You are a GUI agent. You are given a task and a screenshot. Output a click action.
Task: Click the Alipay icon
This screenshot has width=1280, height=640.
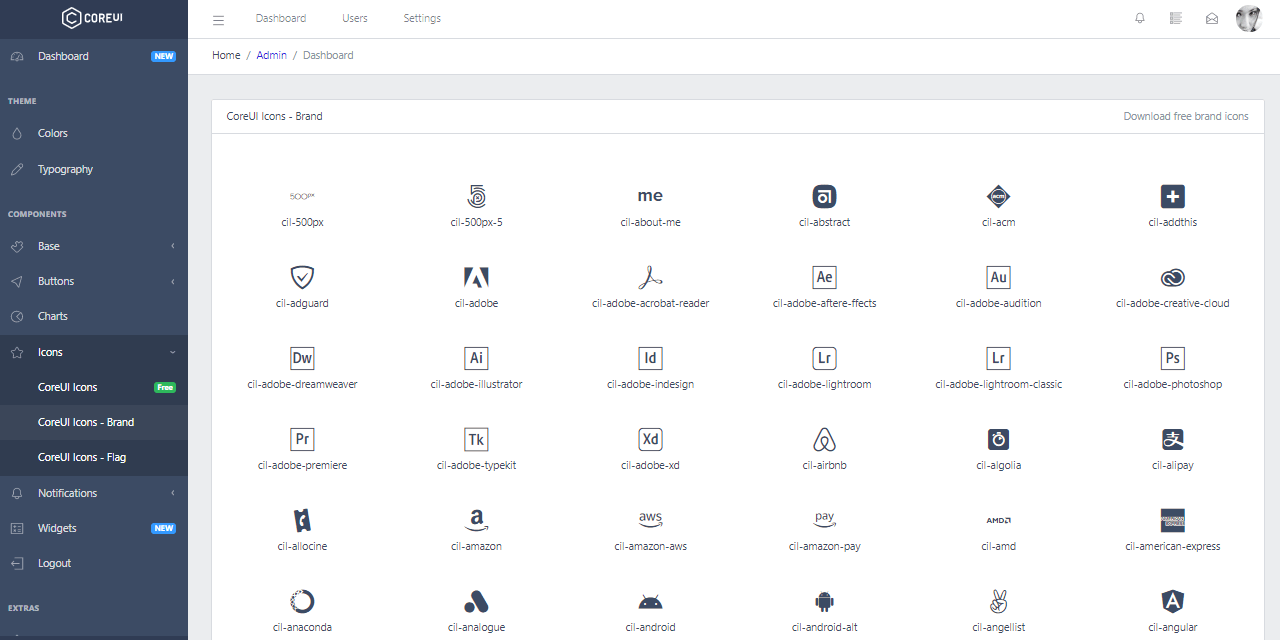1172,439
